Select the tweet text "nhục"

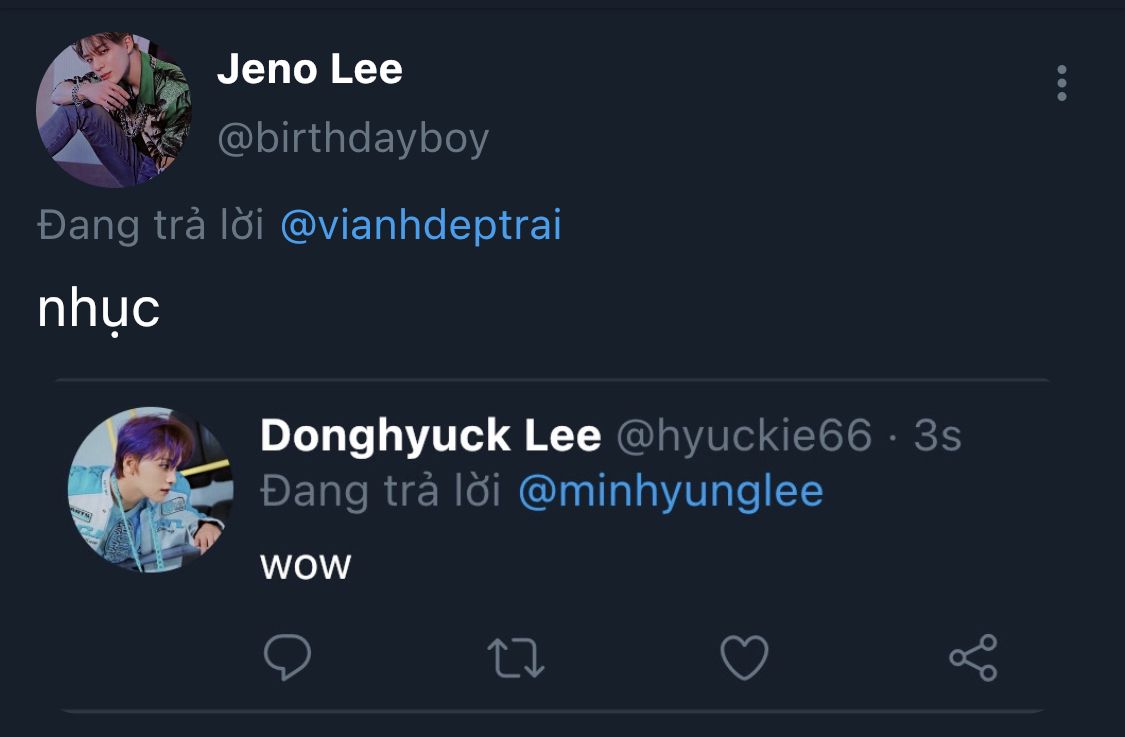98,310
